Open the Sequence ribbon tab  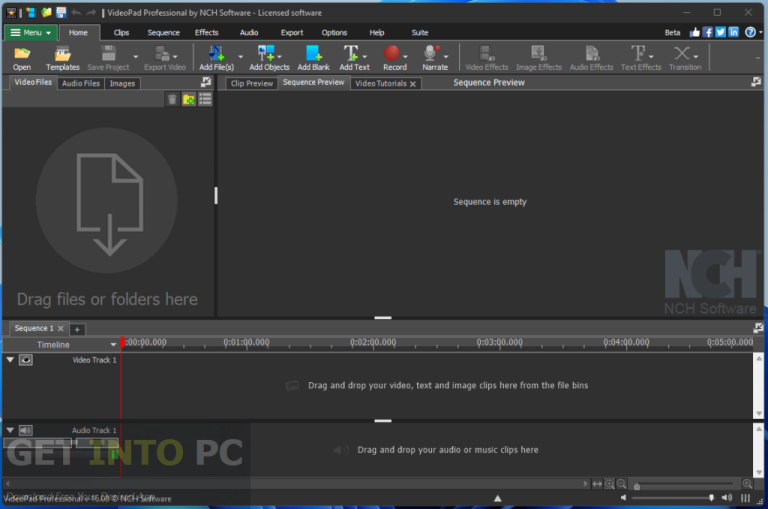point(163,33)
